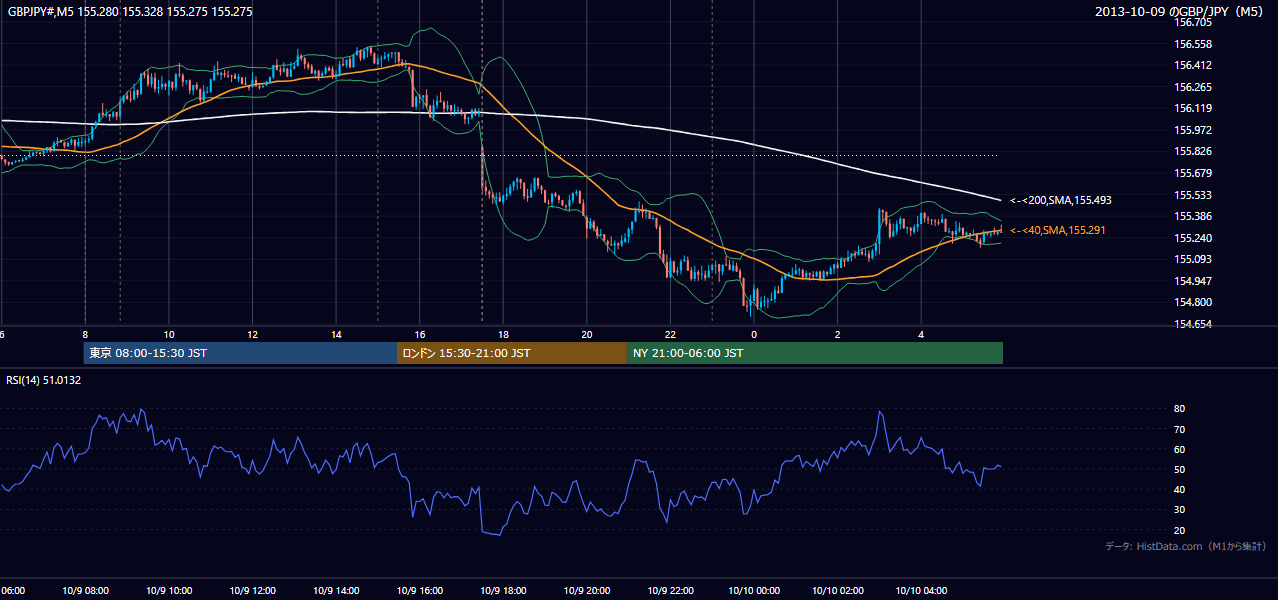
Task: Click the 10/10 00:00 date label
Action: point(754,591)
